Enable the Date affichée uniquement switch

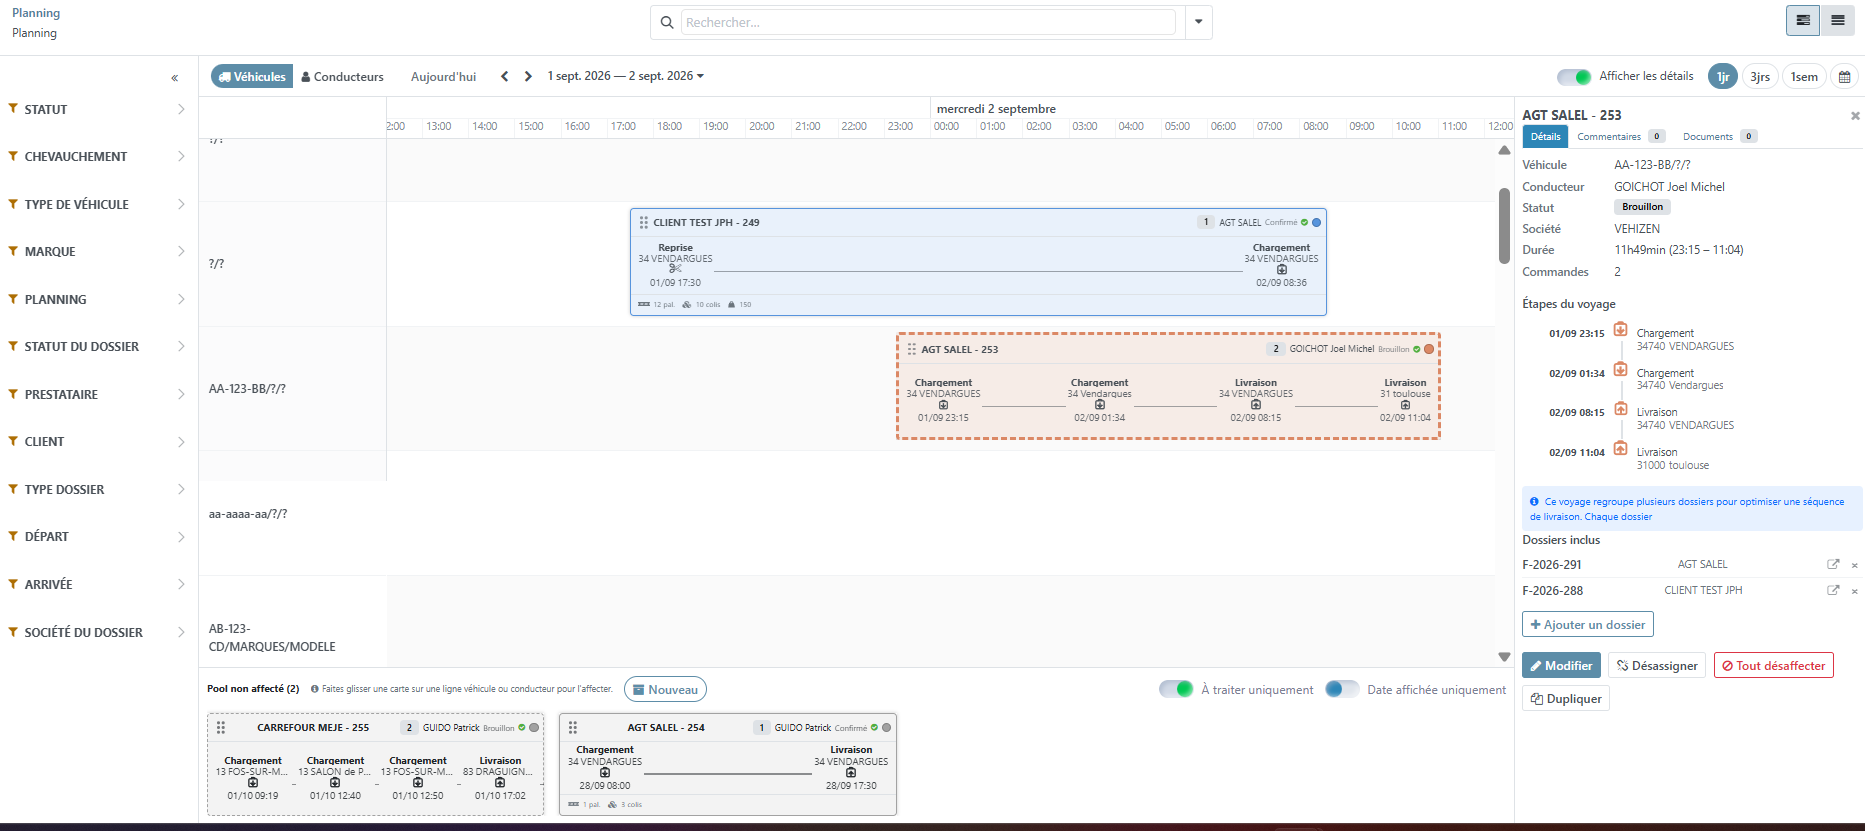tap(1342, 689)
